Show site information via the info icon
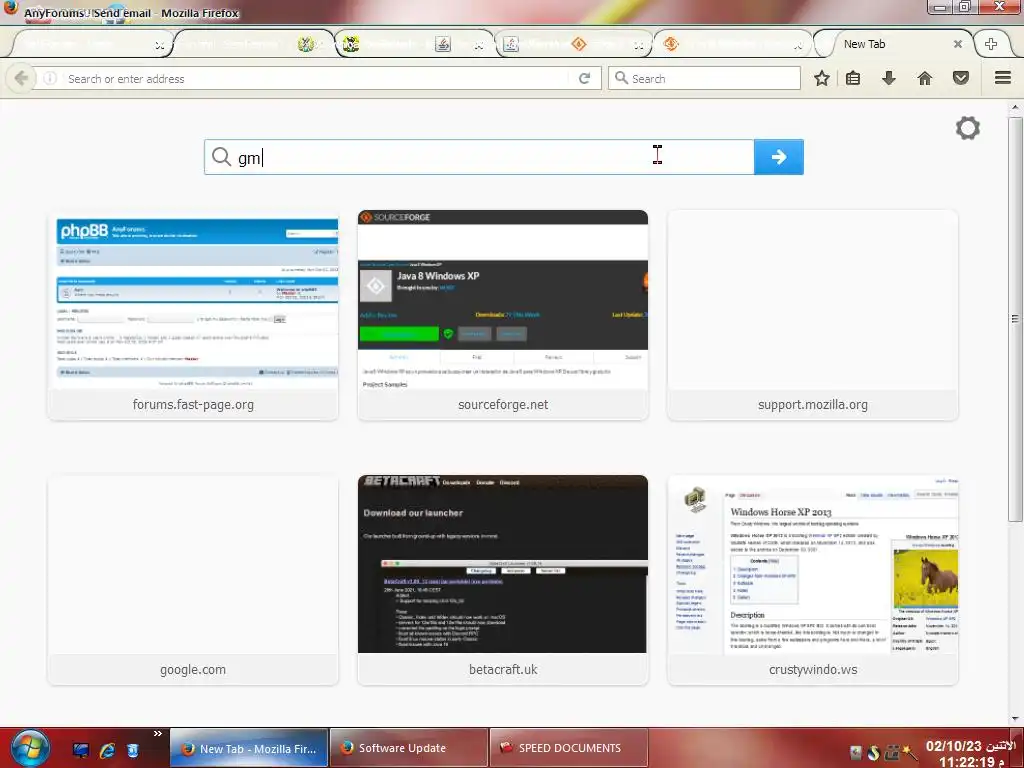The image size is (1024, 768). point(50,78)
